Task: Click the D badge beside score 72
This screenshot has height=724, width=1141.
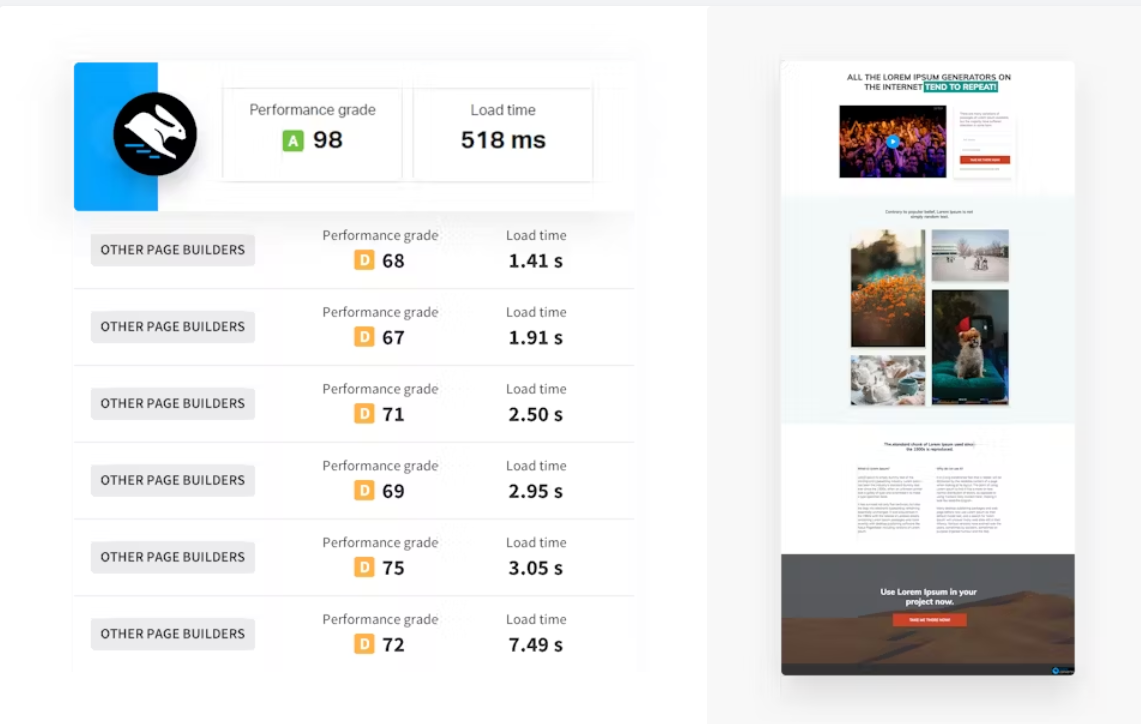Action: tap(364, 645)
